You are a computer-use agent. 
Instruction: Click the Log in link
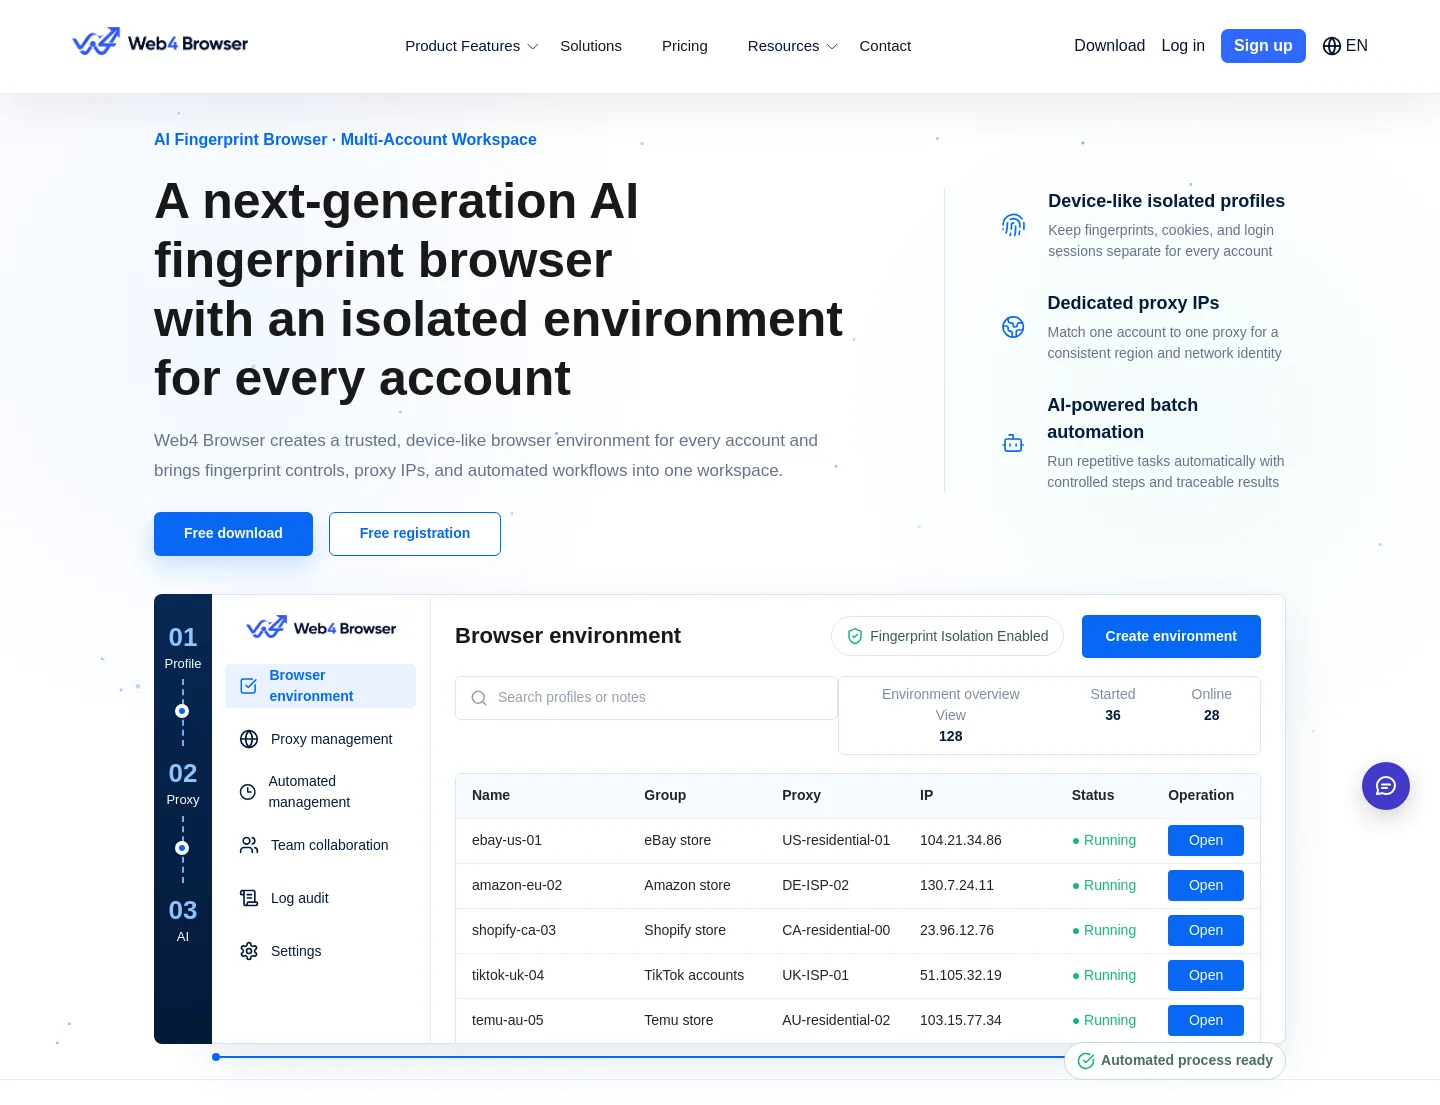(1183, 46)
